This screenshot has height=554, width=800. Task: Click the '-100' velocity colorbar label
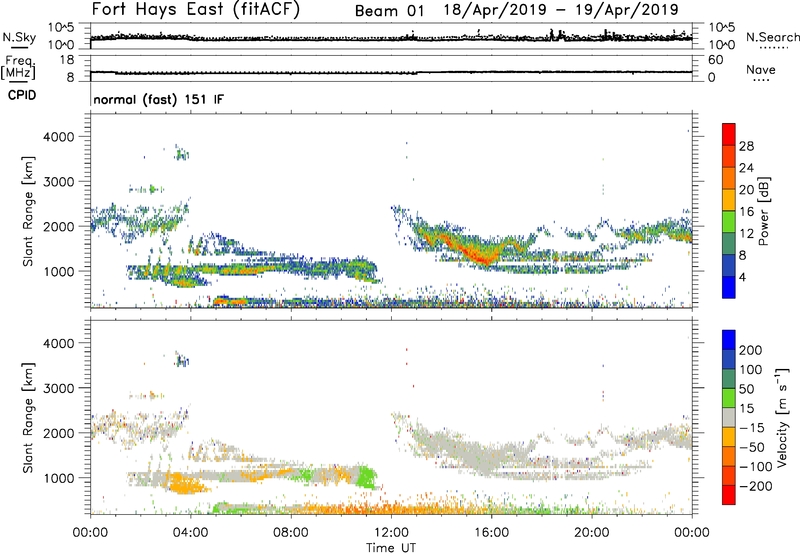click(x=756, y=467)
